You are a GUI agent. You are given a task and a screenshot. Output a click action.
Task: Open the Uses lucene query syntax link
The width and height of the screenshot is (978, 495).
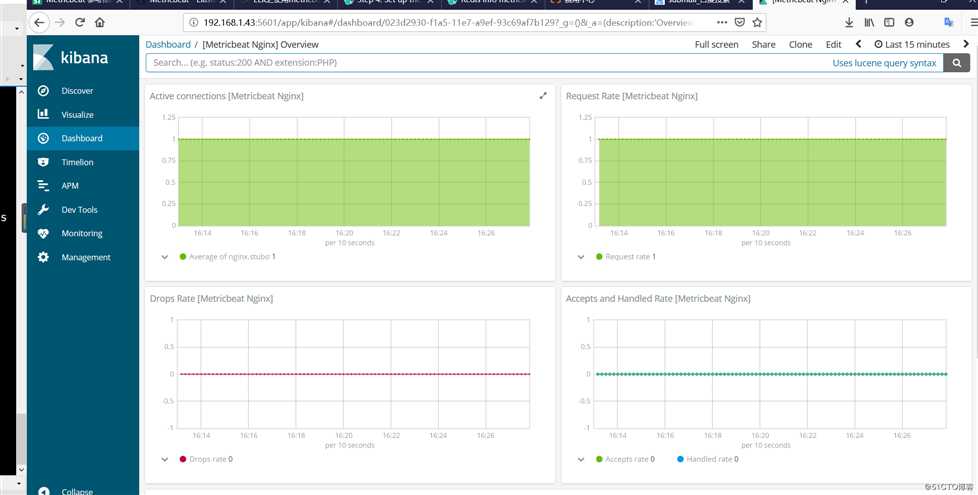(884, 63)
